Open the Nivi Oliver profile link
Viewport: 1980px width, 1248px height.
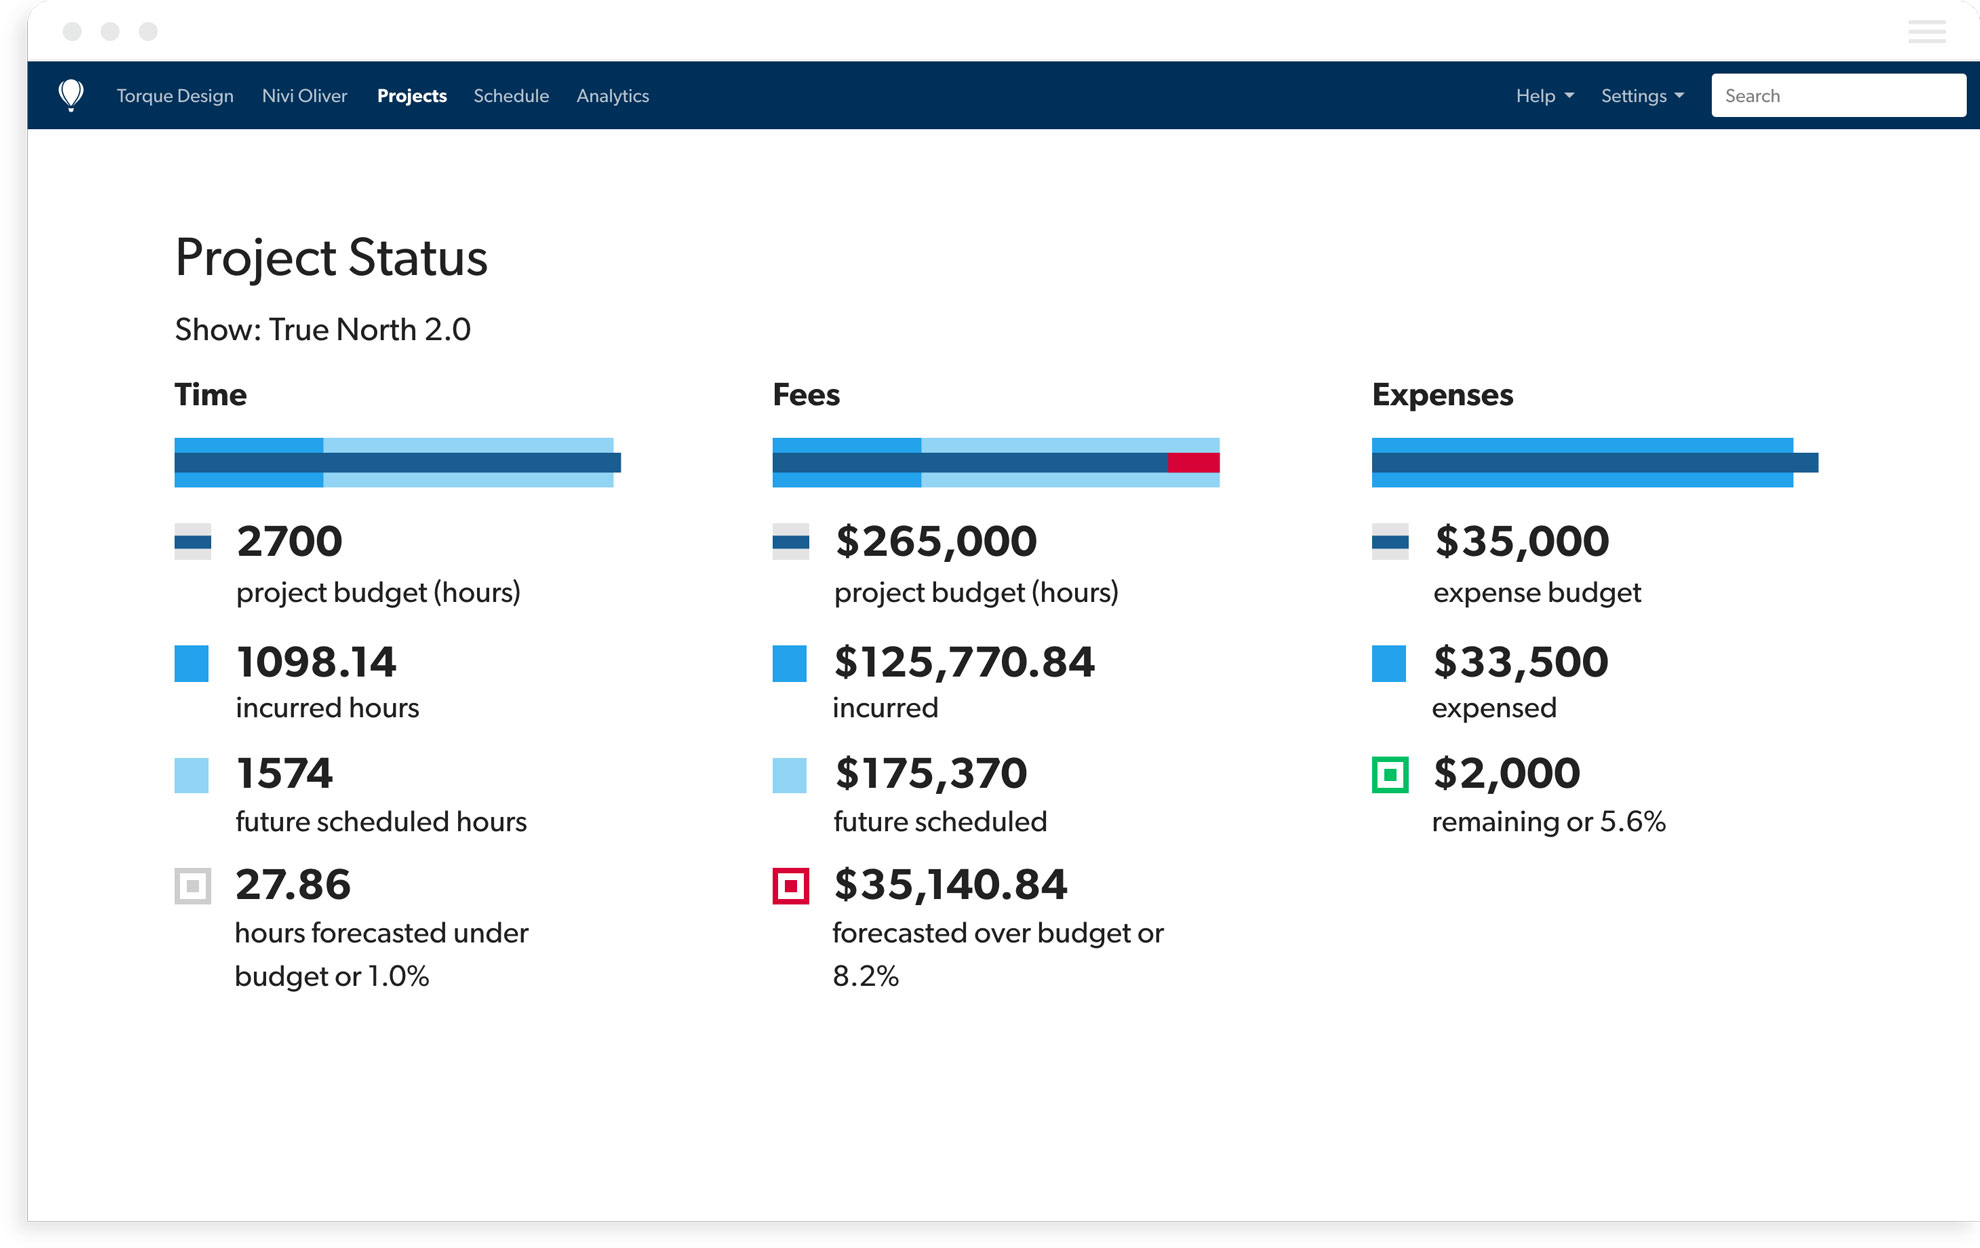(x=304, y=95)
